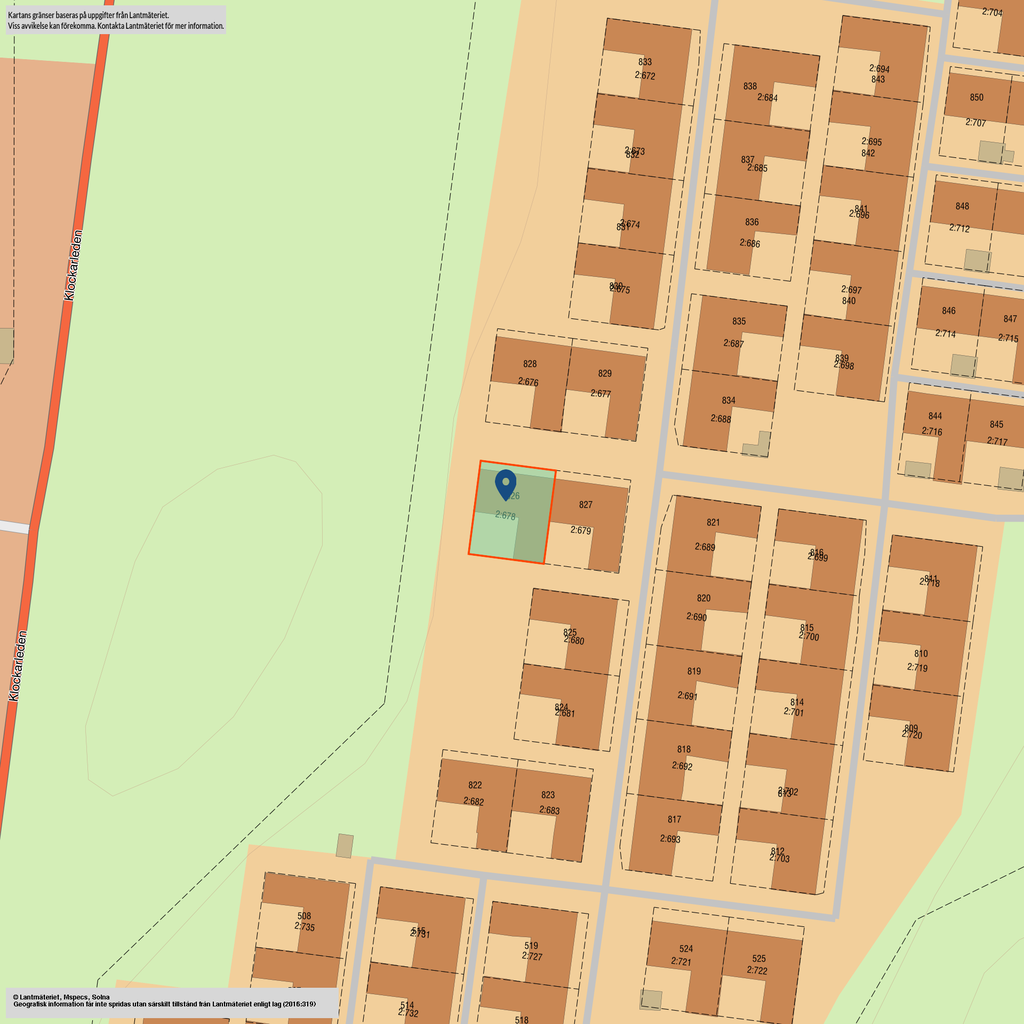The height and width of the screenshot is (1024, 1024).
Task: Click the parcel label 2:677
Action: coord(601,393)
